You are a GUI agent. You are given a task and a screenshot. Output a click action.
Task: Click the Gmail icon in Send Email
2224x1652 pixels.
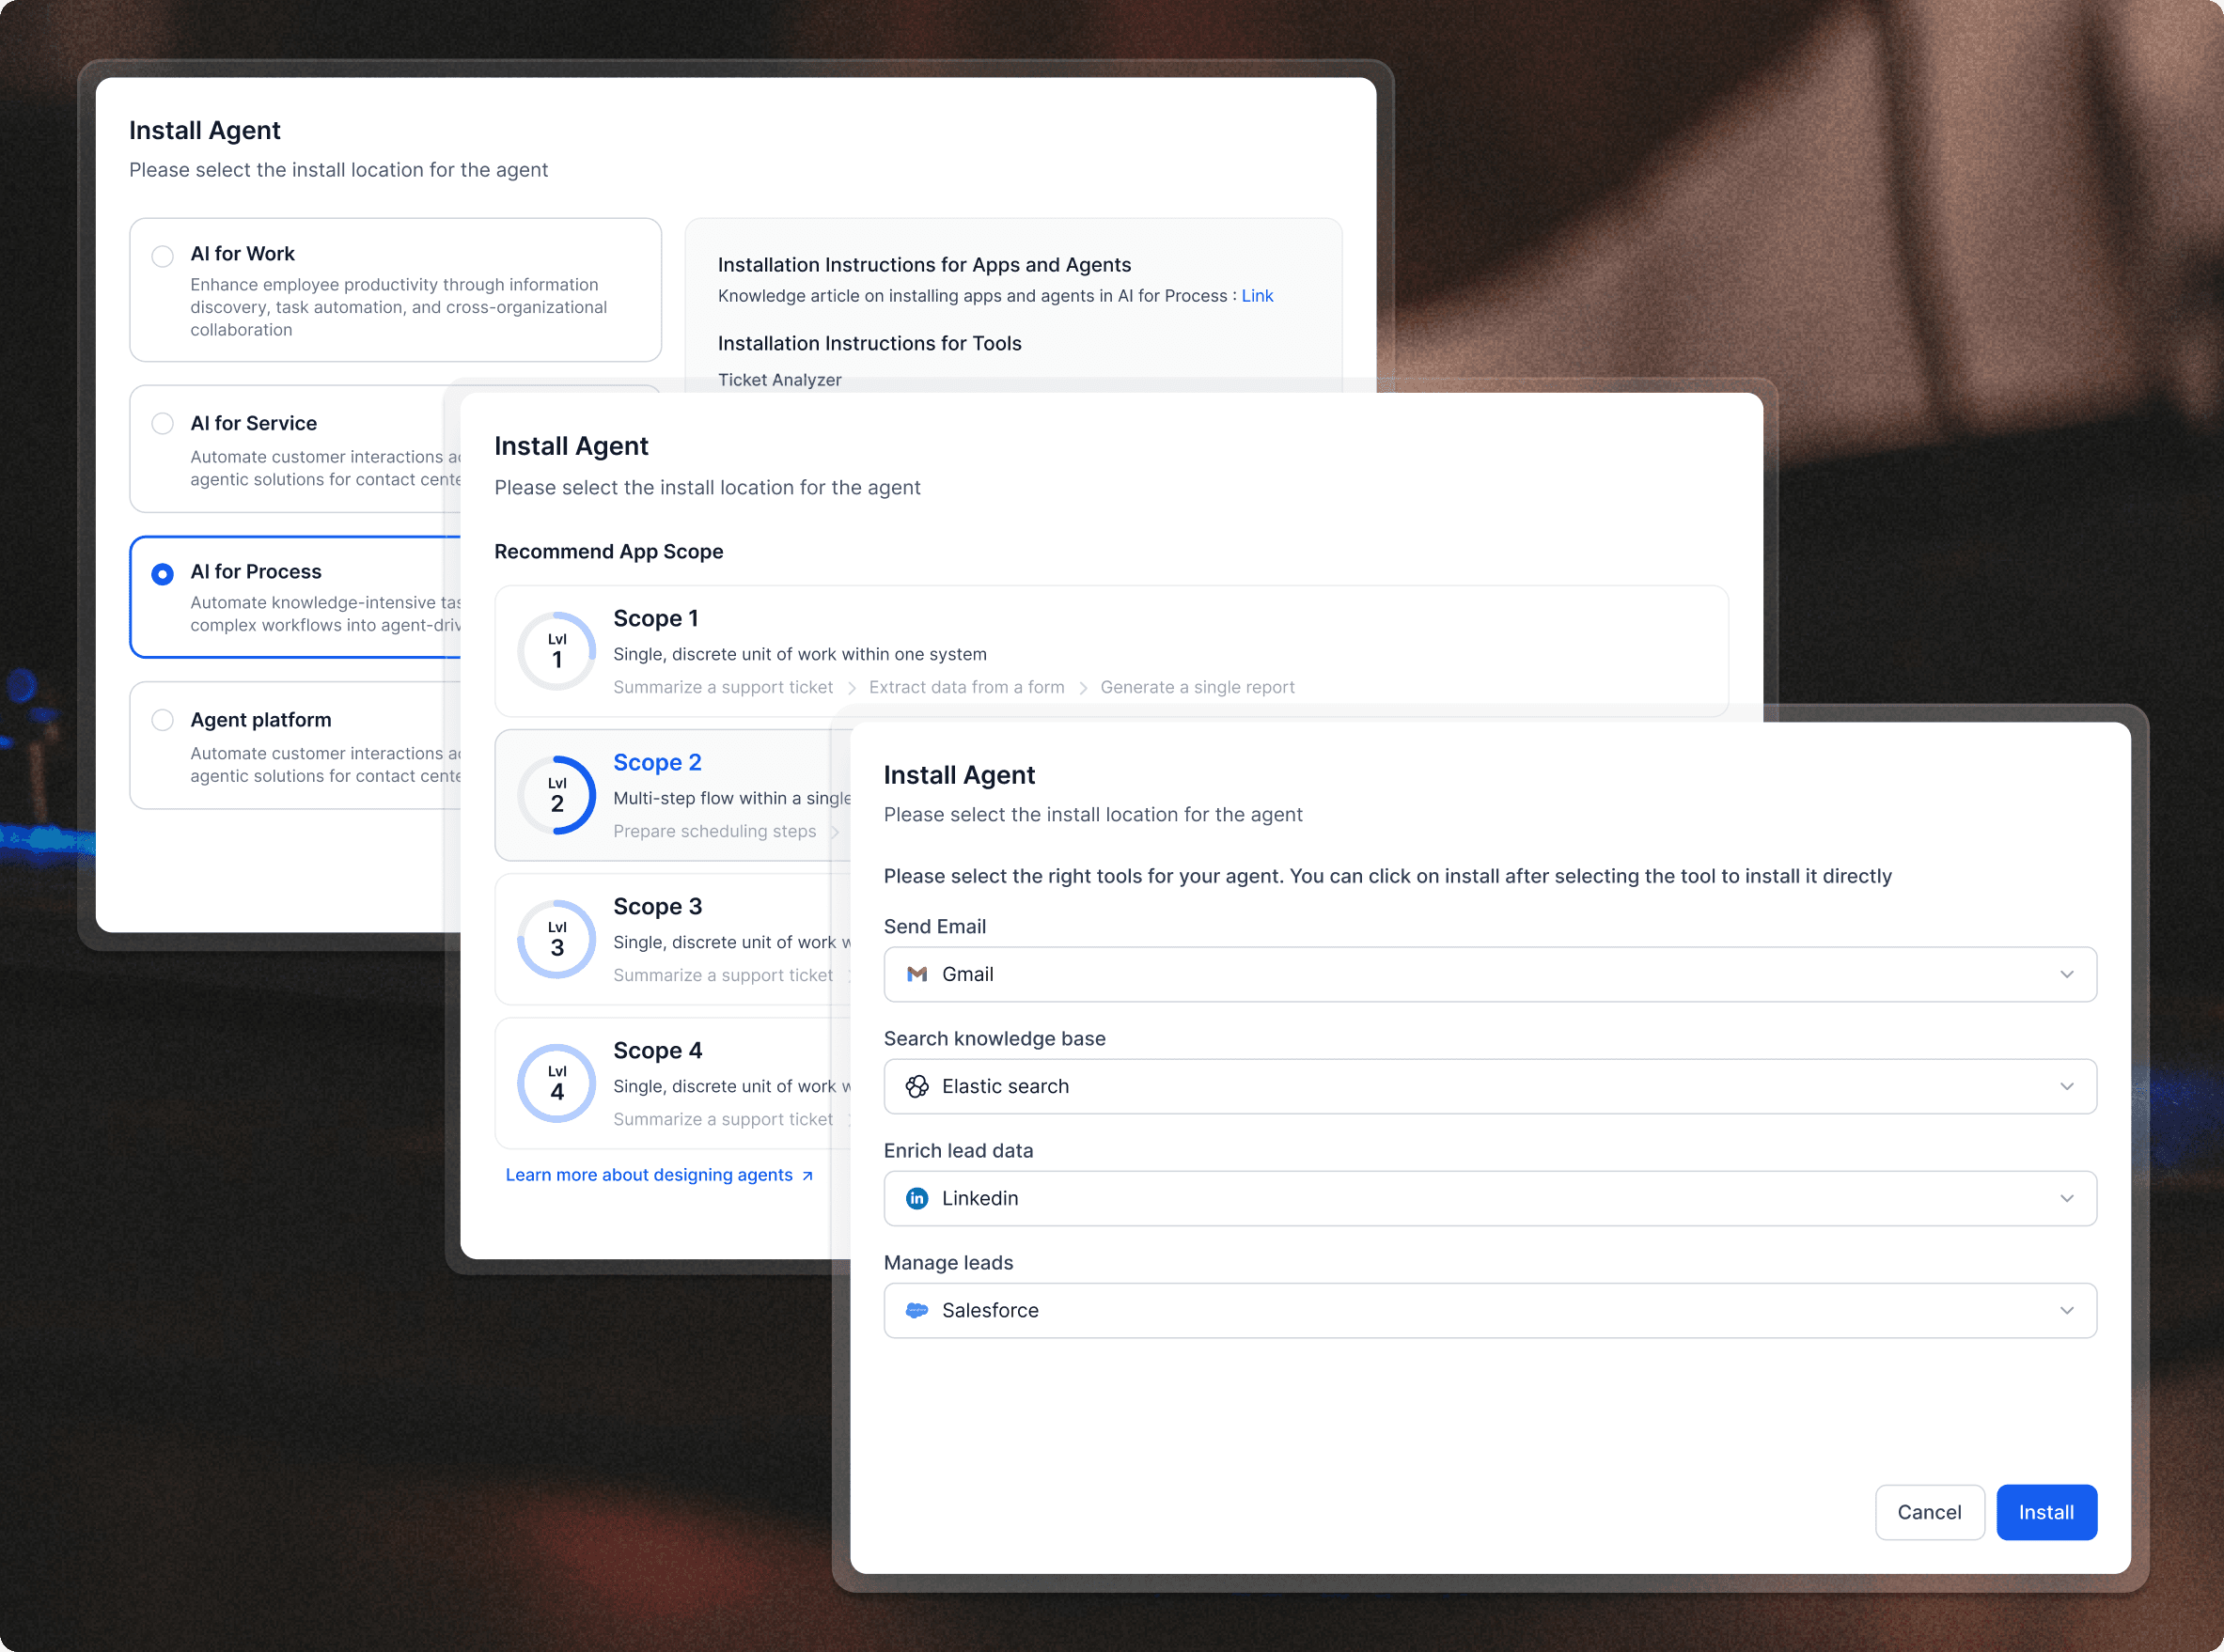point(916,974)
